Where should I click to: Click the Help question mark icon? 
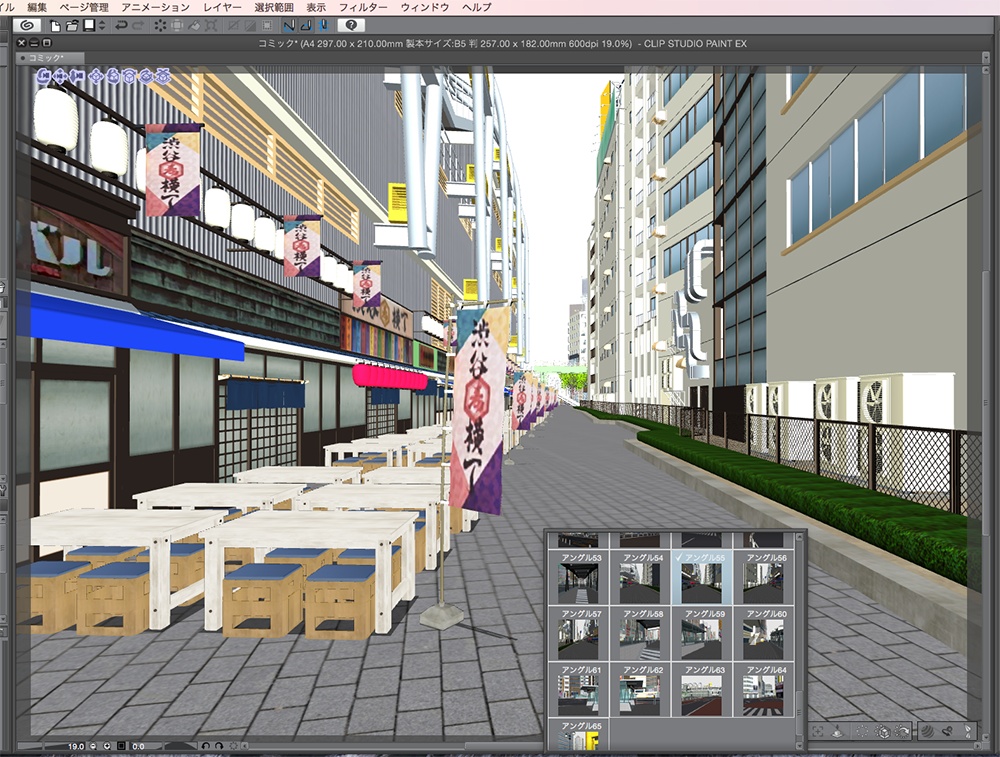coord(352,31)
